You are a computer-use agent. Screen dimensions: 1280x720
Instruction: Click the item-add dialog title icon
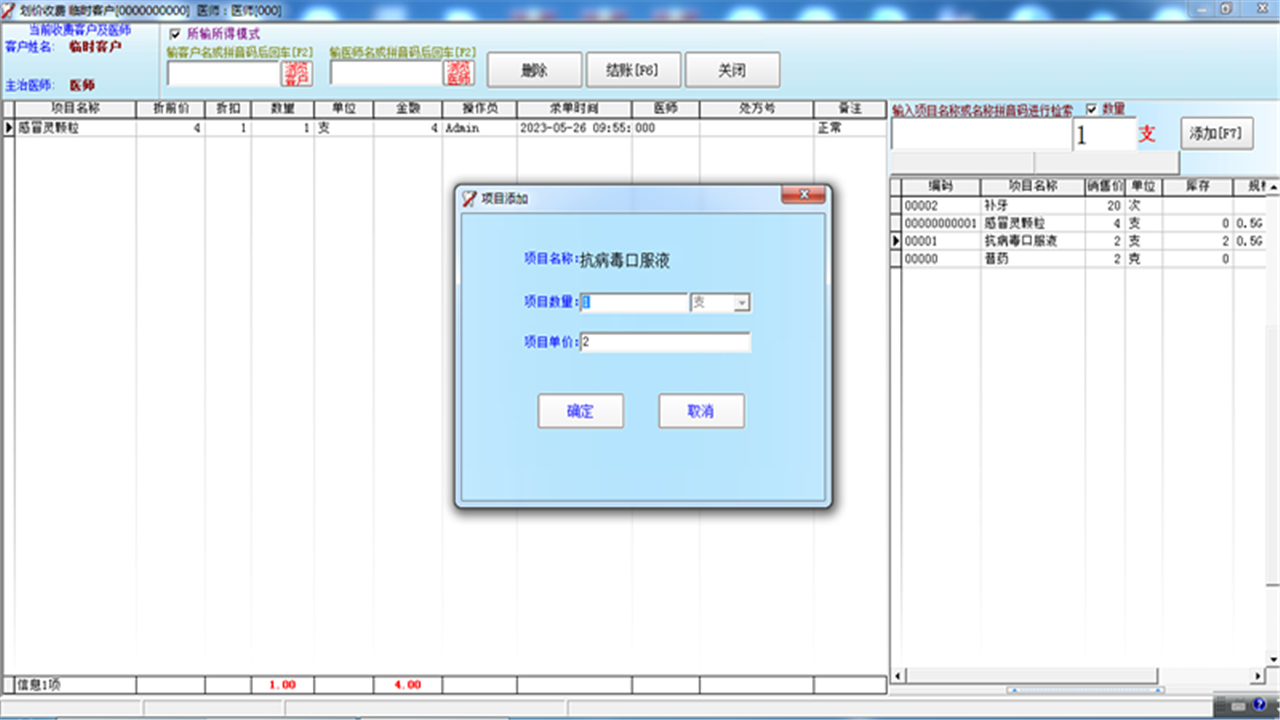[469, 199]
